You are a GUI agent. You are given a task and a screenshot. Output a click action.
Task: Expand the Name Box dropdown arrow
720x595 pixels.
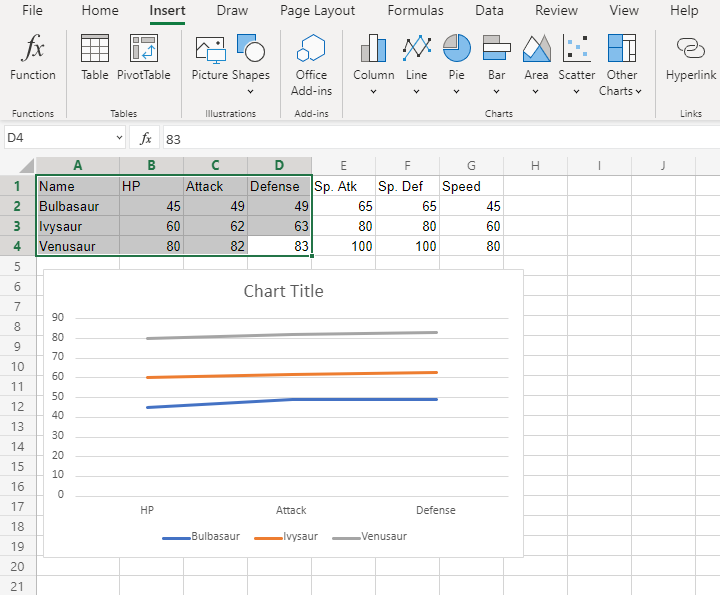(x=119, y=138)
